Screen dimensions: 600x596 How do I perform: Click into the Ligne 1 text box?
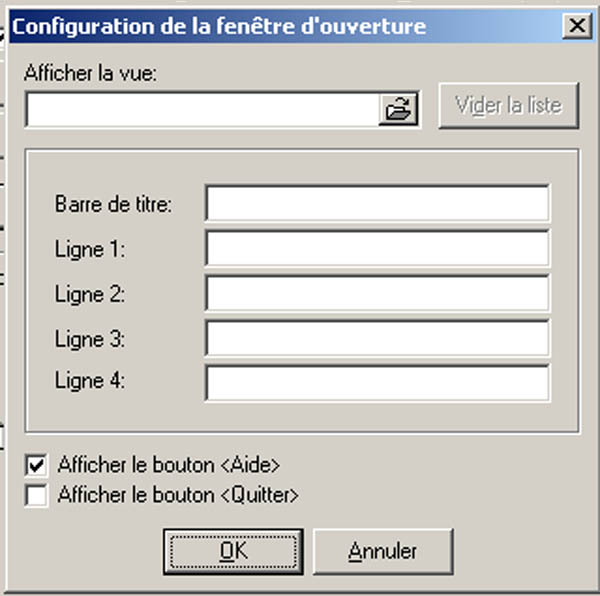click(x=377, y=248)
